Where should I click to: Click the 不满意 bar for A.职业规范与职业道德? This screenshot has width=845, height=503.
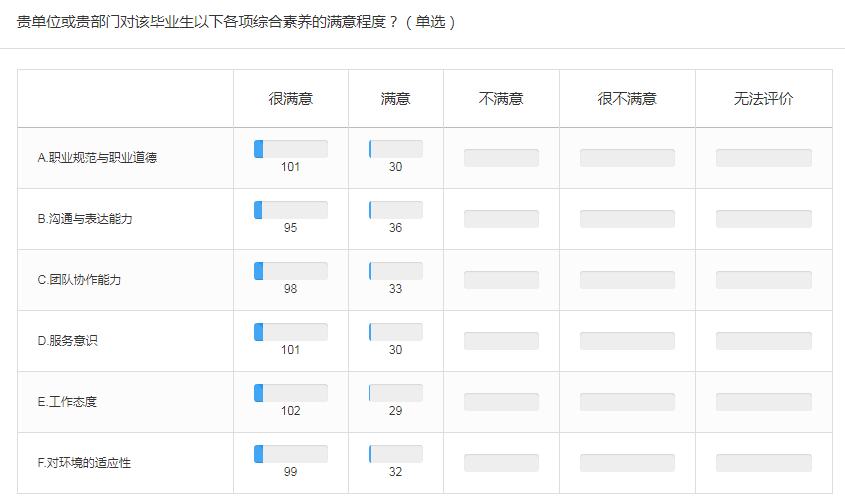(x=501, y=158)
